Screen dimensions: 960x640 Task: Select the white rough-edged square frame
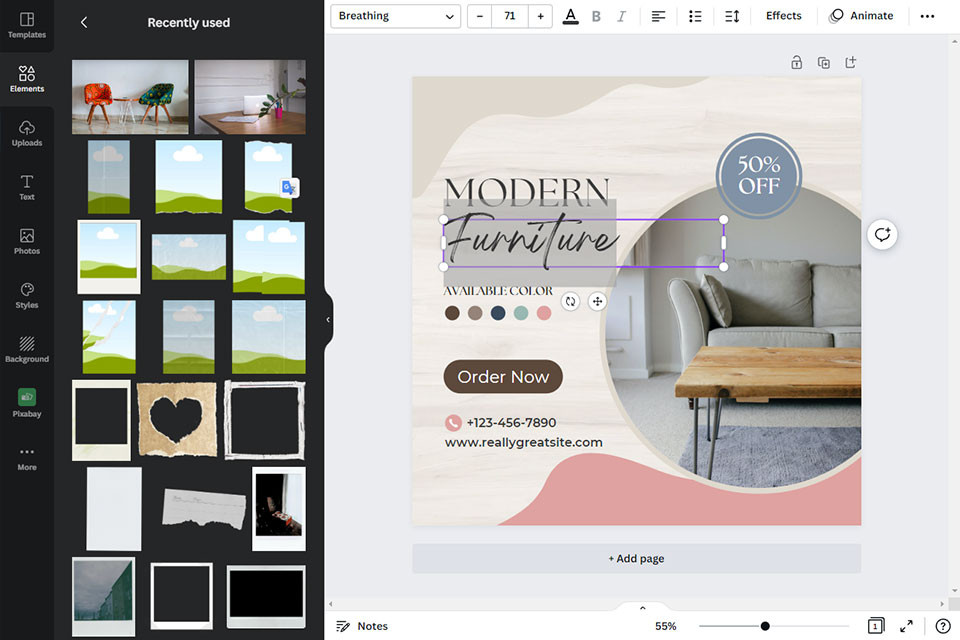[264, 420]
